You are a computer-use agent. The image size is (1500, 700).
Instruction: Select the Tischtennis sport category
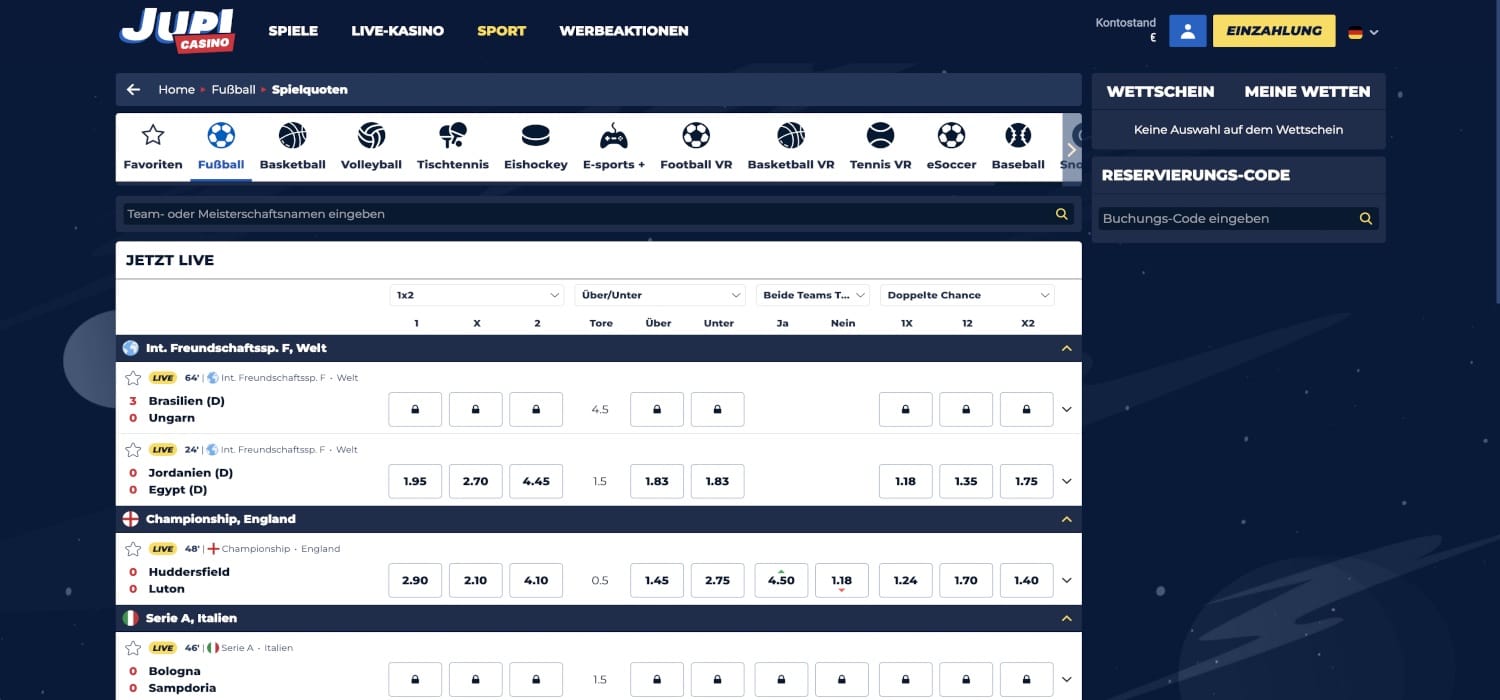453,147
